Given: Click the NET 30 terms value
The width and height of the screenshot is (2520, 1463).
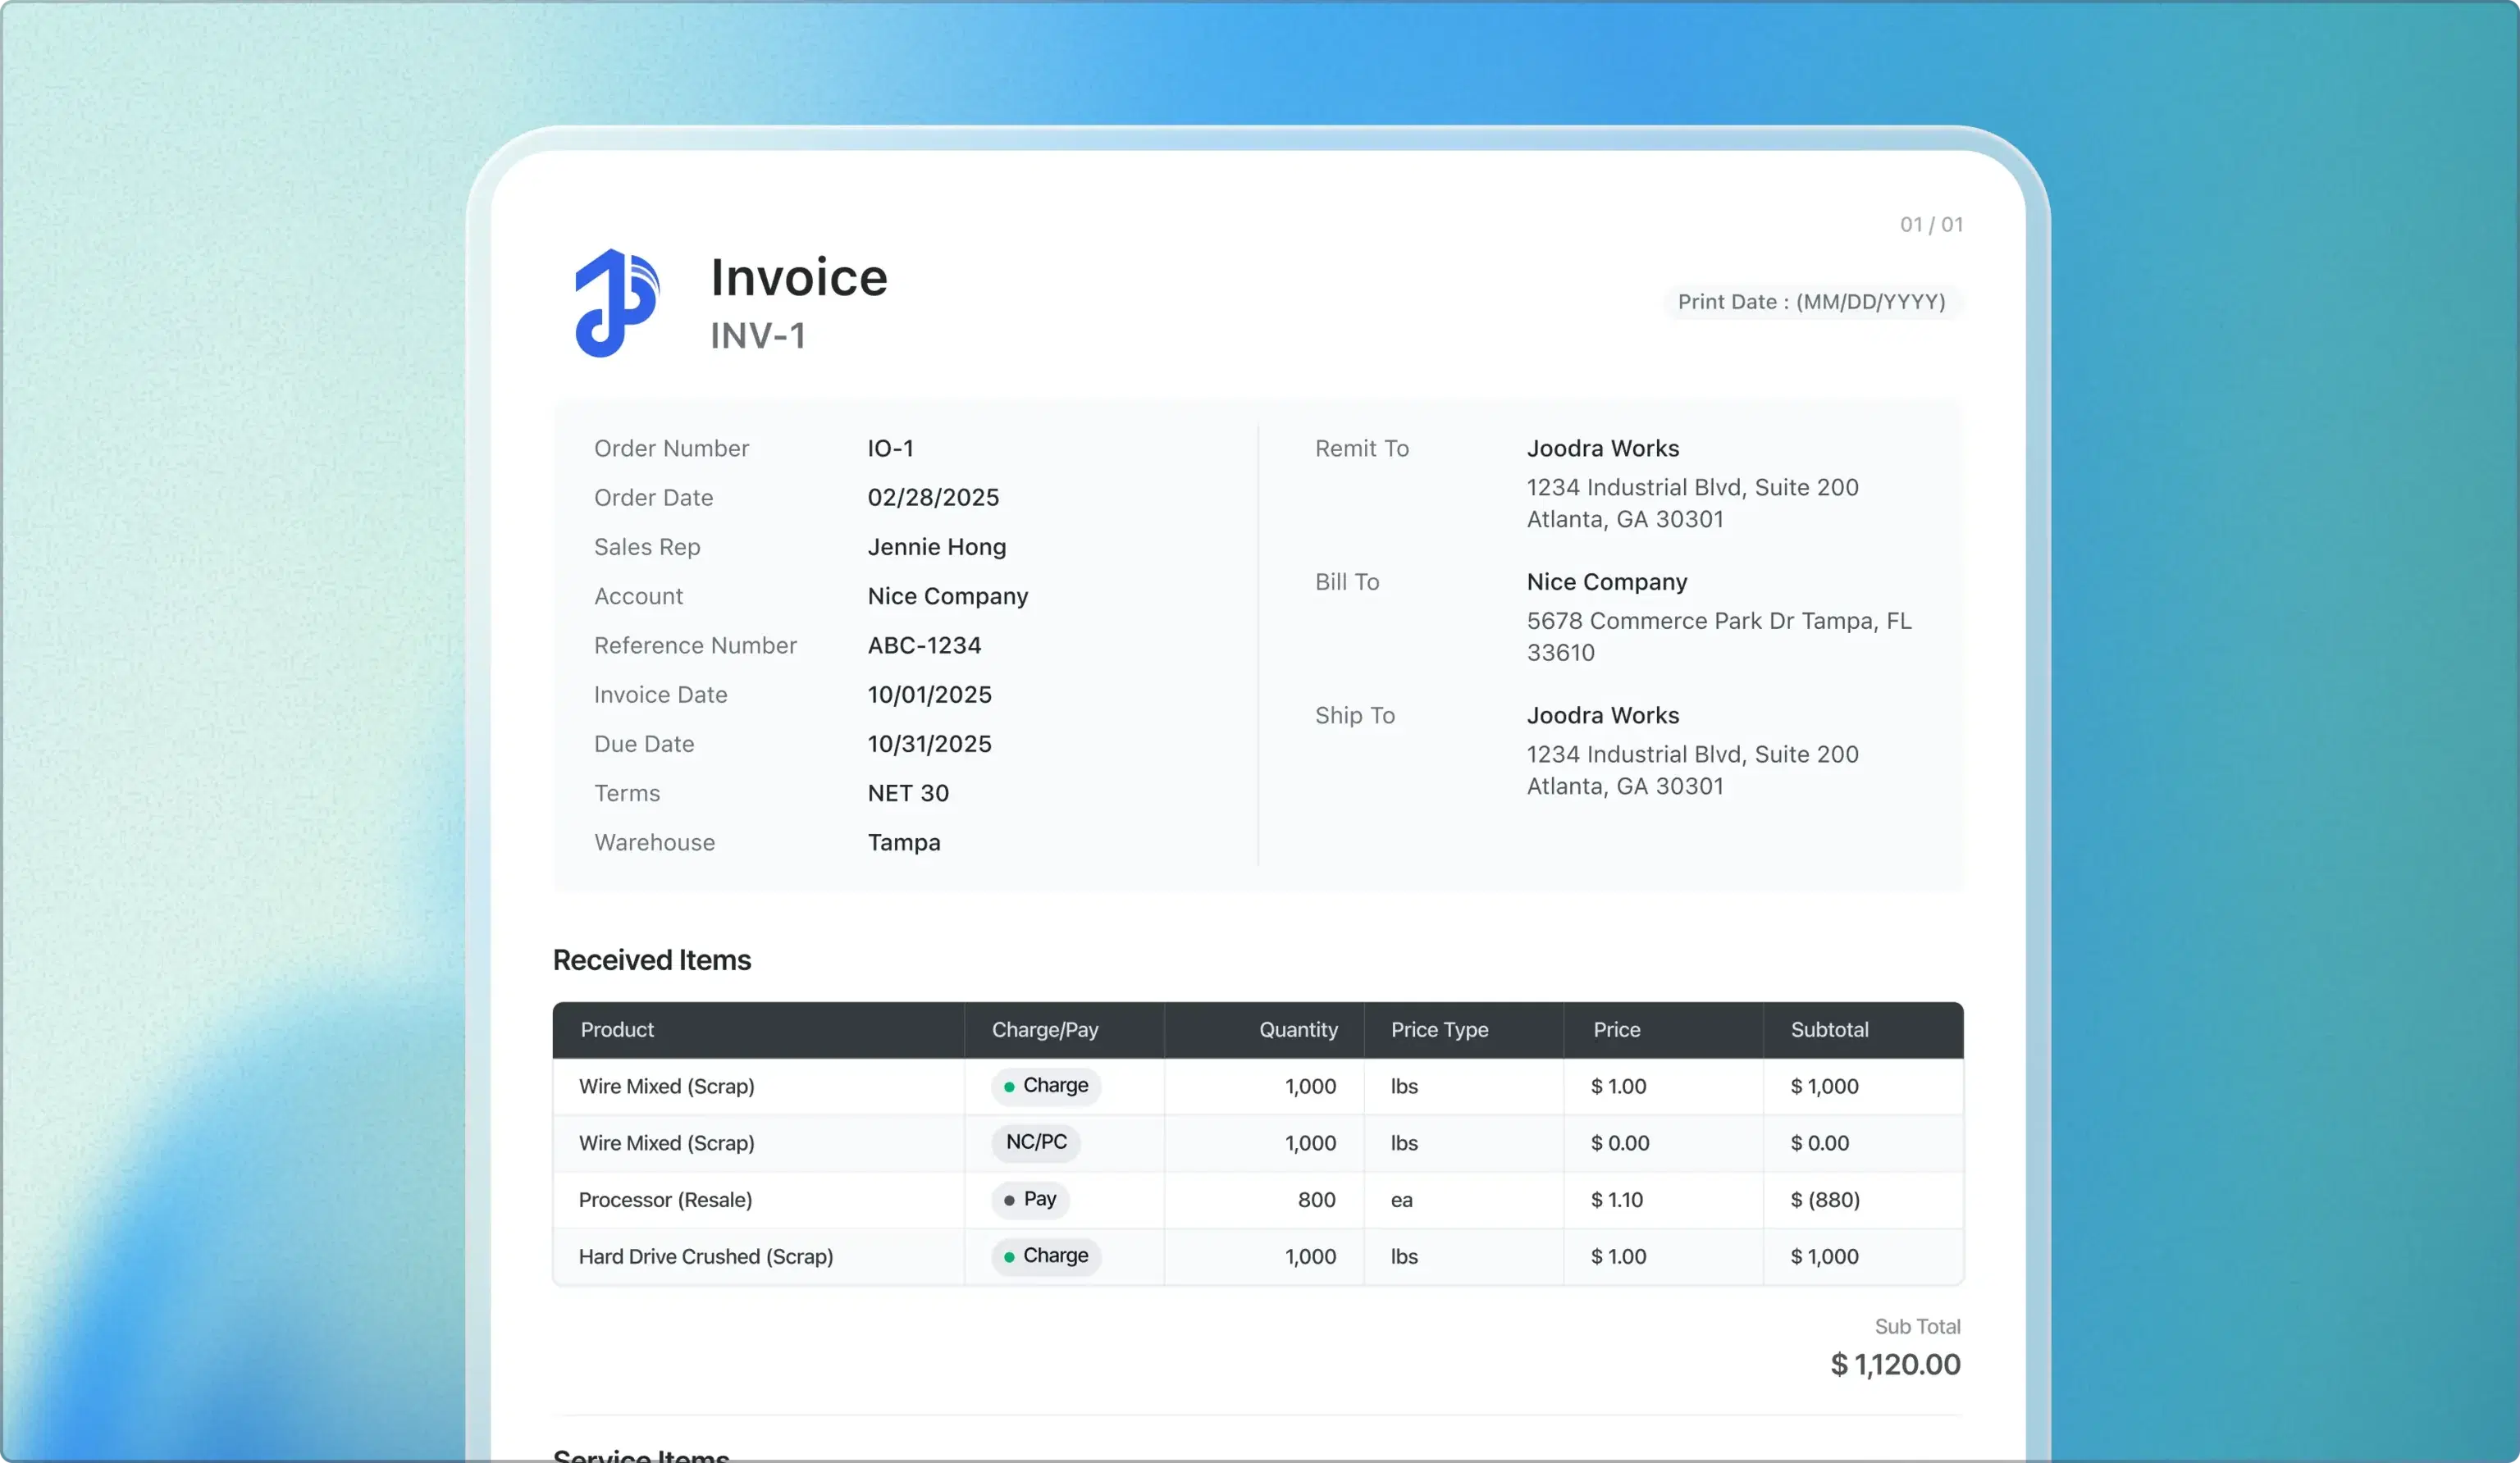Looking at the screenshot, I should [x=908, y=793].
